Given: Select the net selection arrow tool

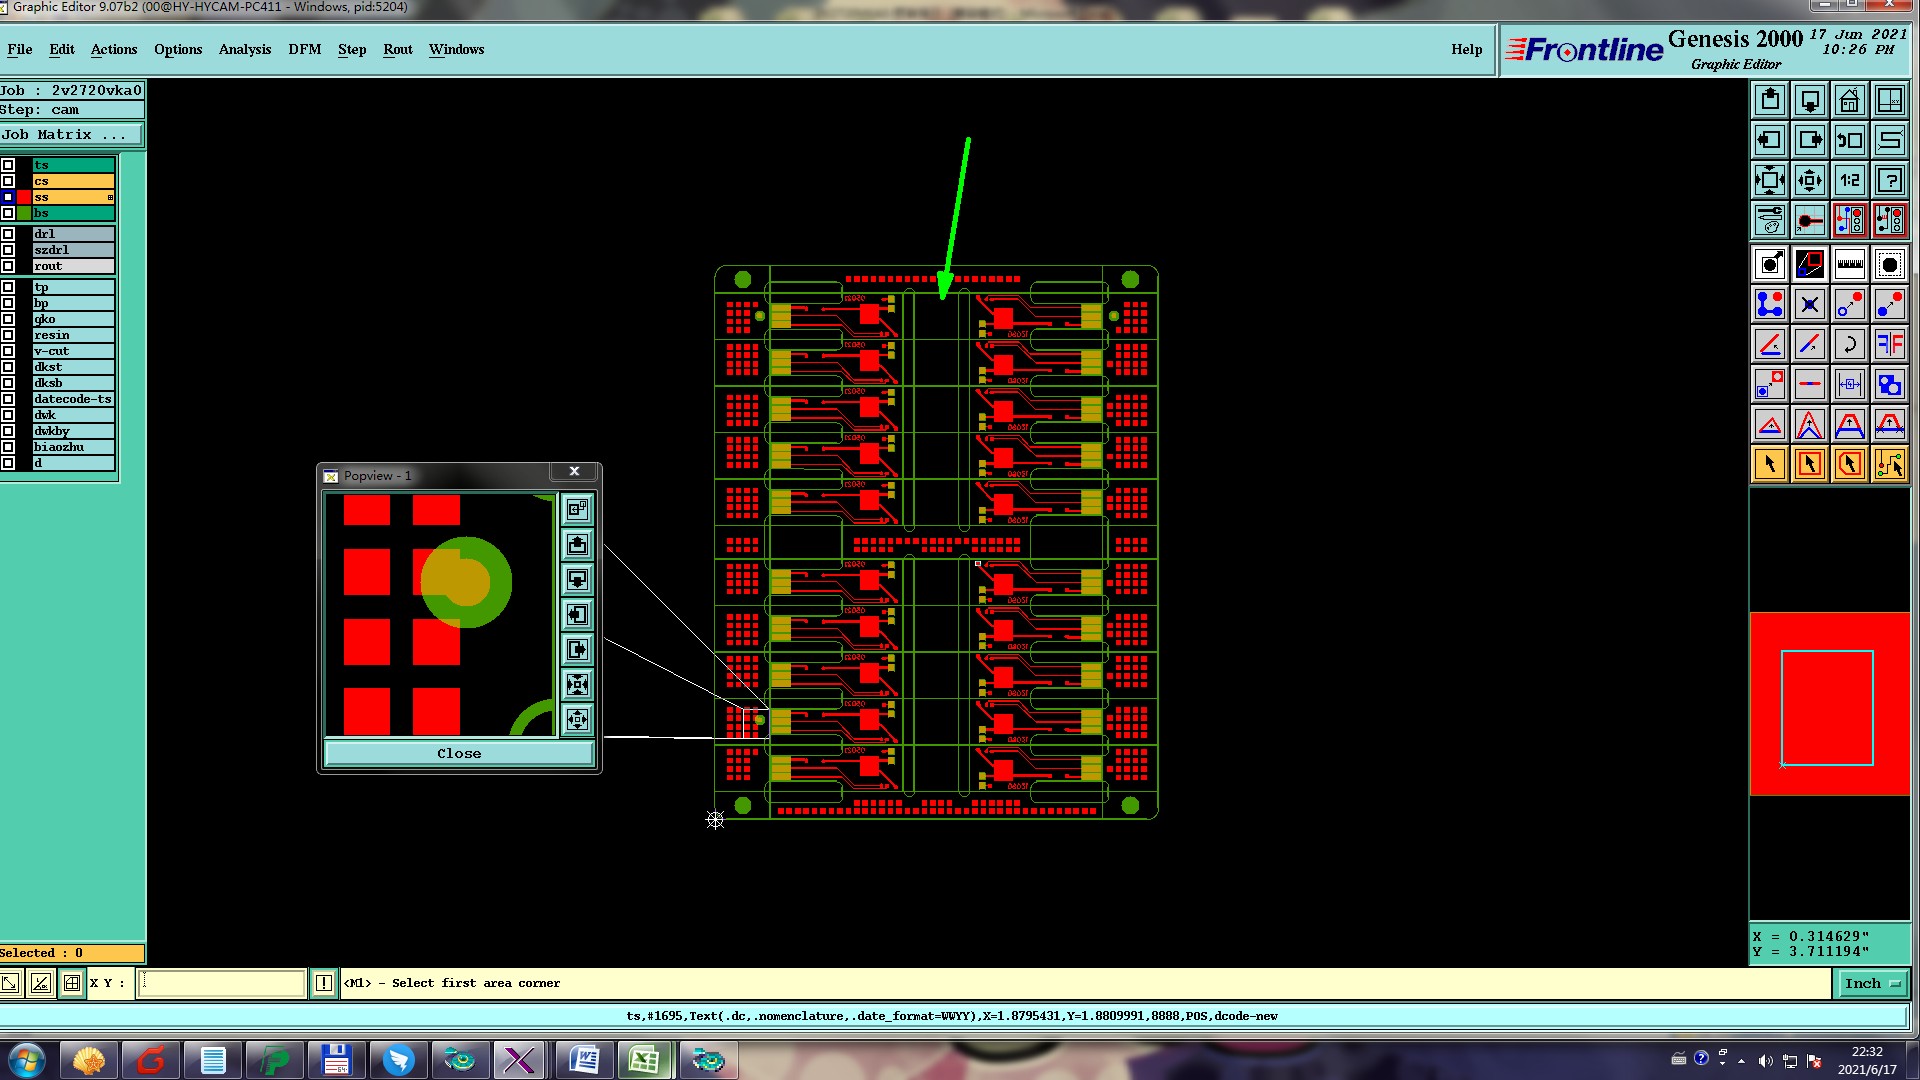Looking at the screenshot, I should [x=1889, y=464].
